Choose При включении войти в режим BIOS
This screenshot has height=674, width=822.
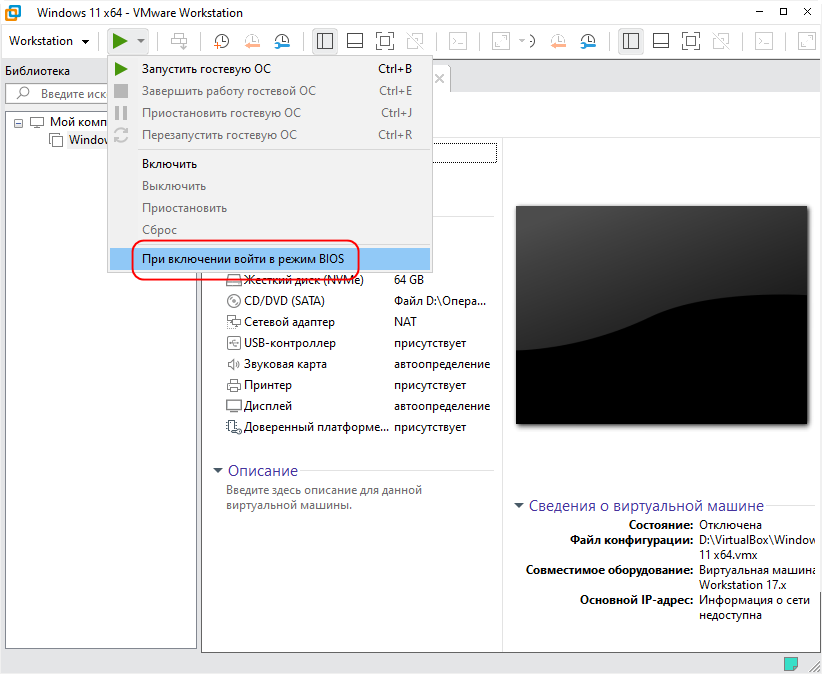pyautogui.click(x=269, y=259)
